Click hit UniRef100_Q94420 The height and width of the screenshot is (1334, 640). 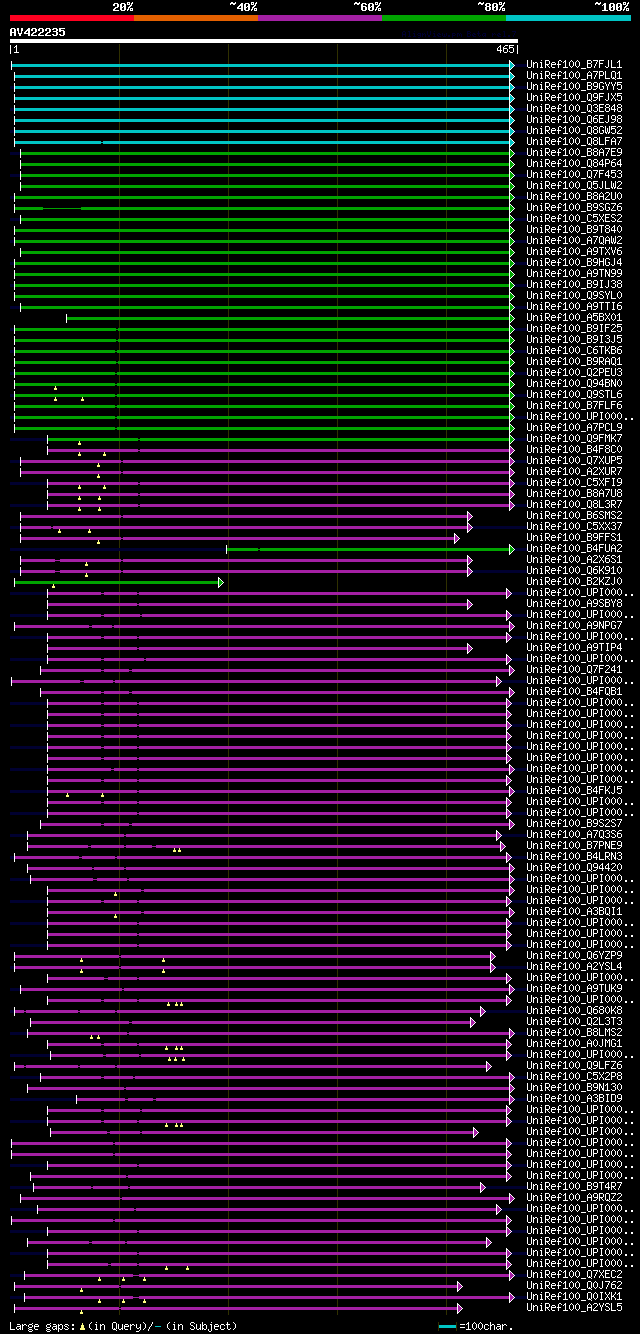point(574,867)
